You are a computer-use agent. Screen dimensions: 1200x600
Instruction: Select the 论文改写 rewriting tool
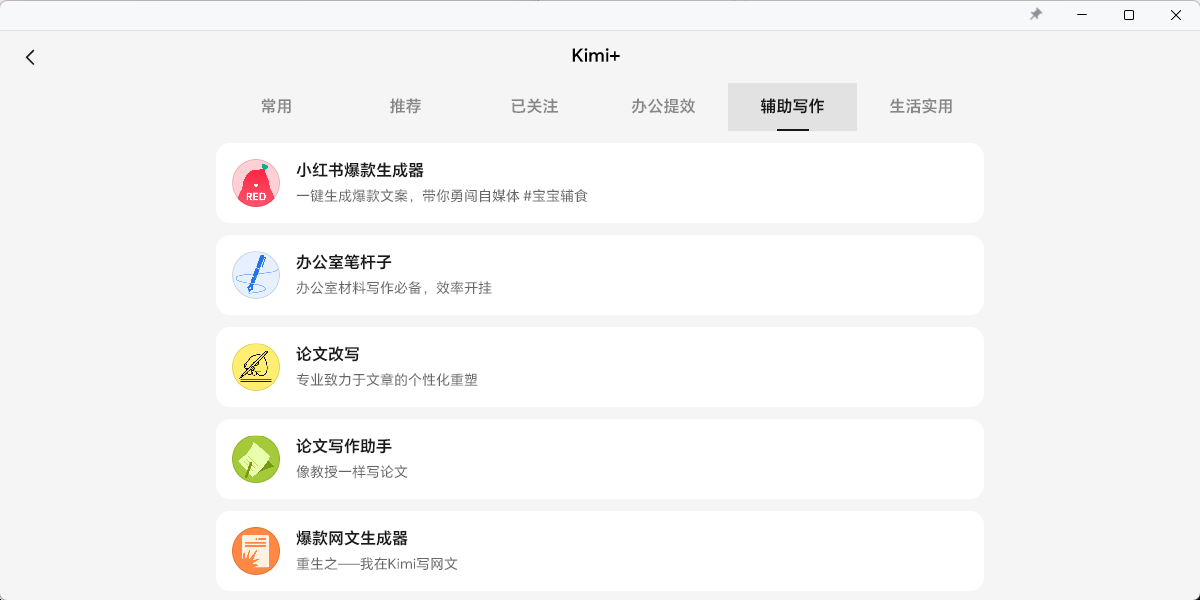(x=600, y=367)
